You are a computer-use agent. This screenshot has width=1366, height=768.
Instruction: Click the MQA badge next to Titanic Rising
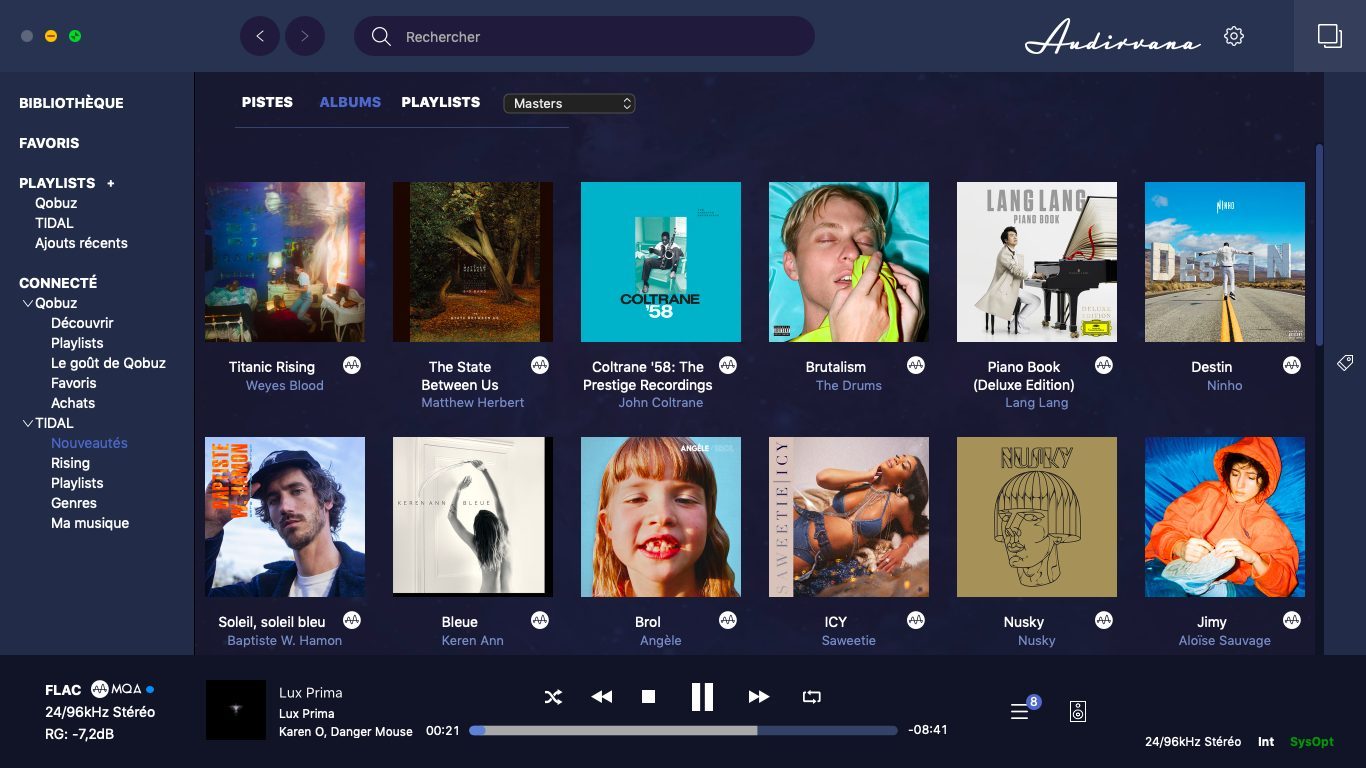pos(352,365)
